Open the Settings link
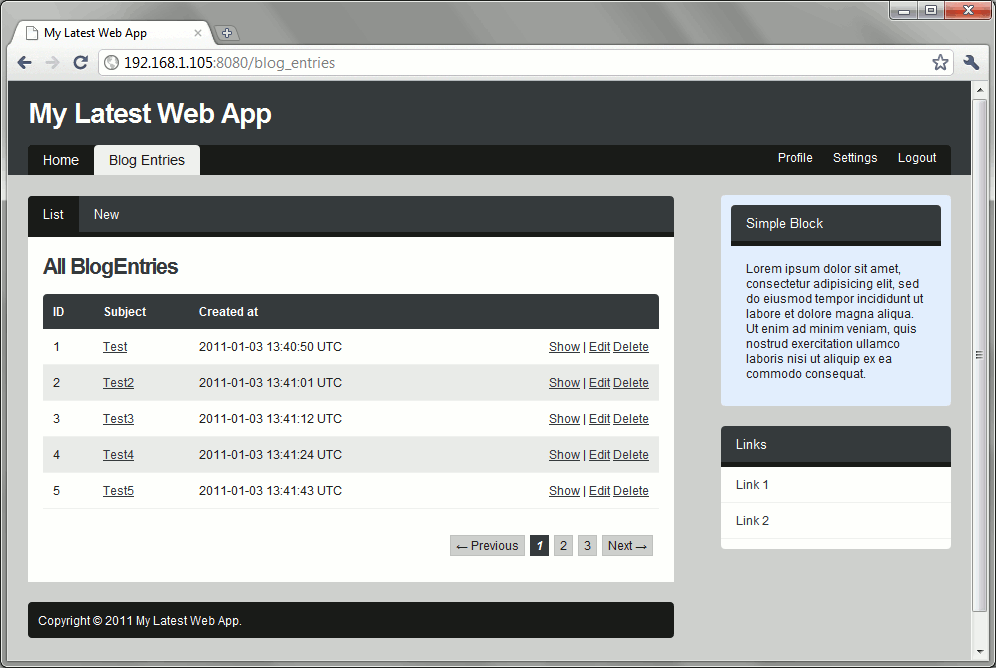 coord(855,157)
